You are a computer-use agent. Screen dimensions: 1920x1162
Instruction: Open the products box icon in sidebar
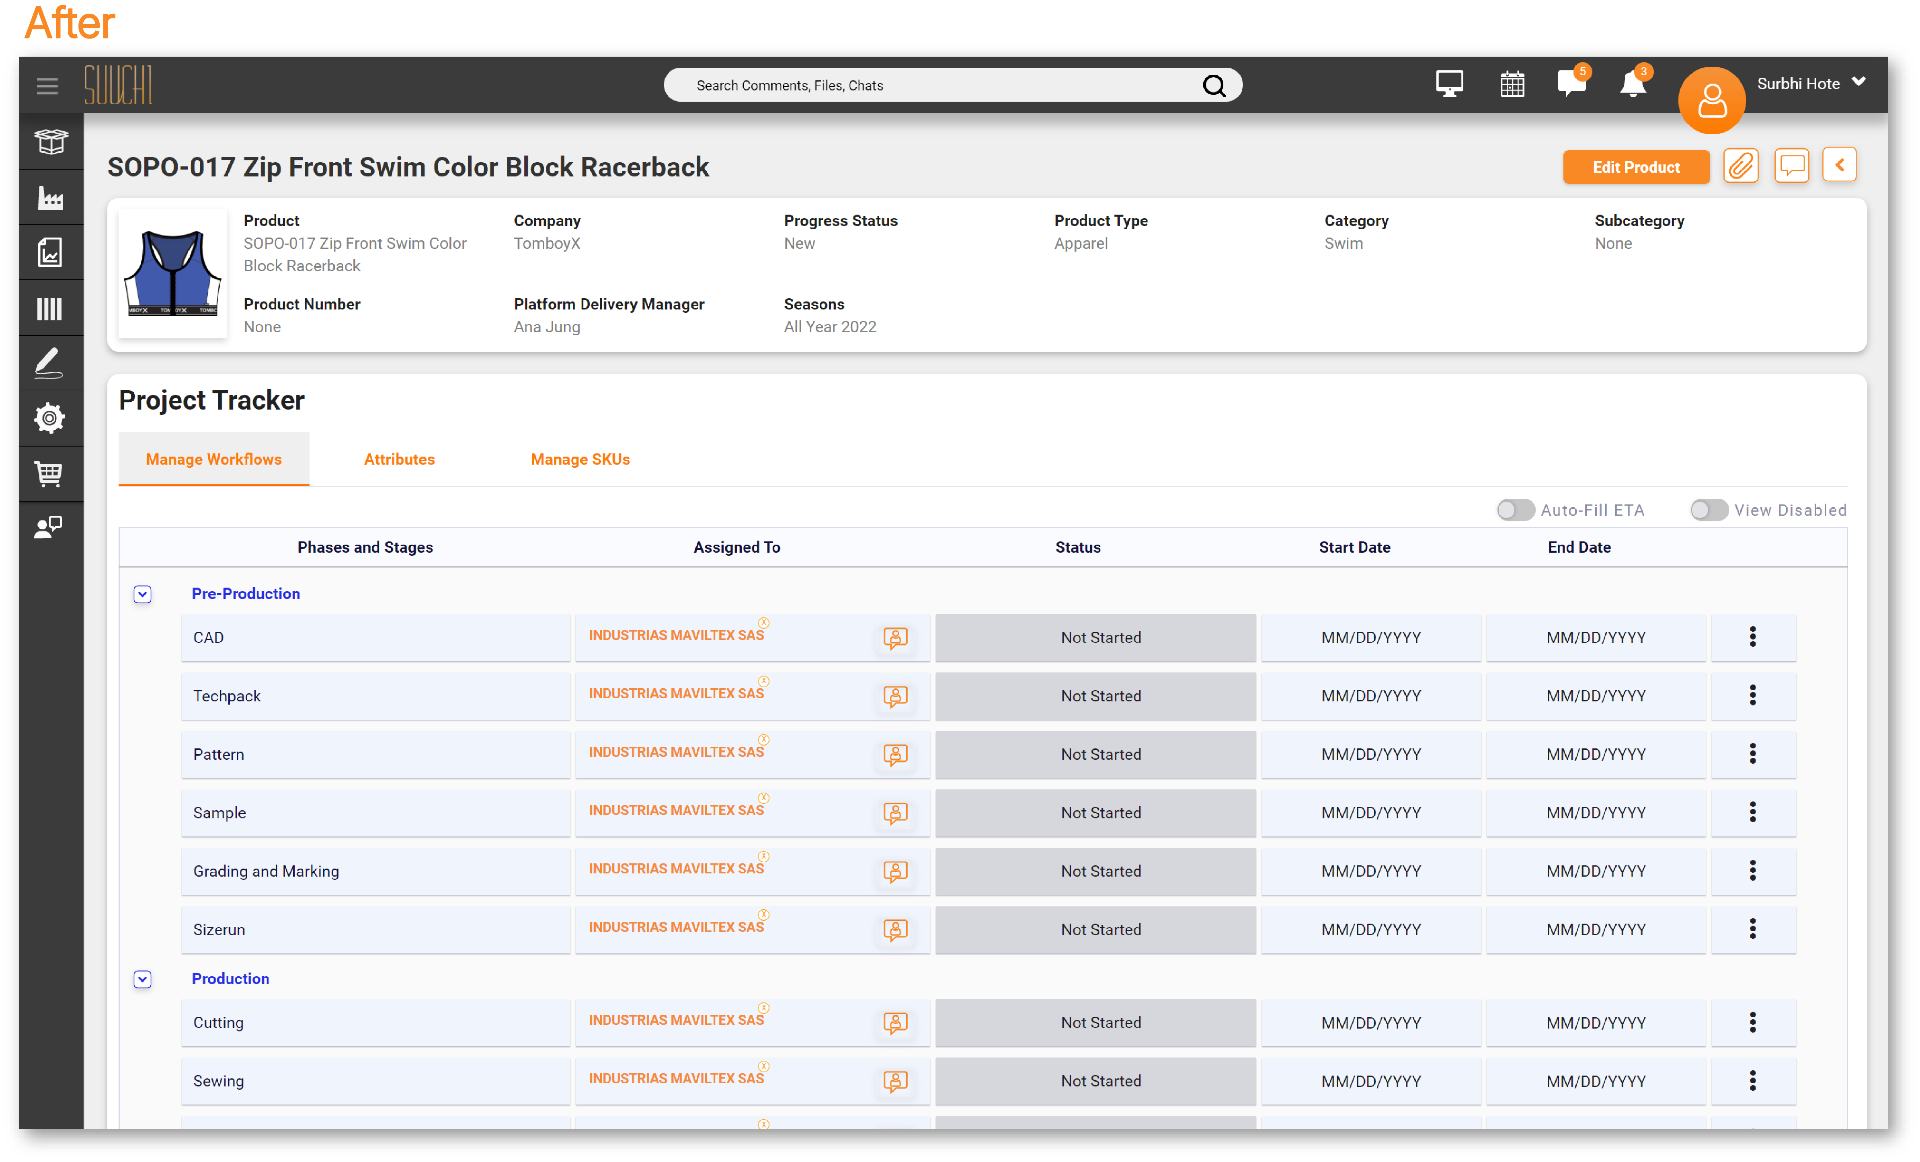pyautogui.click(x=50, y=142)
